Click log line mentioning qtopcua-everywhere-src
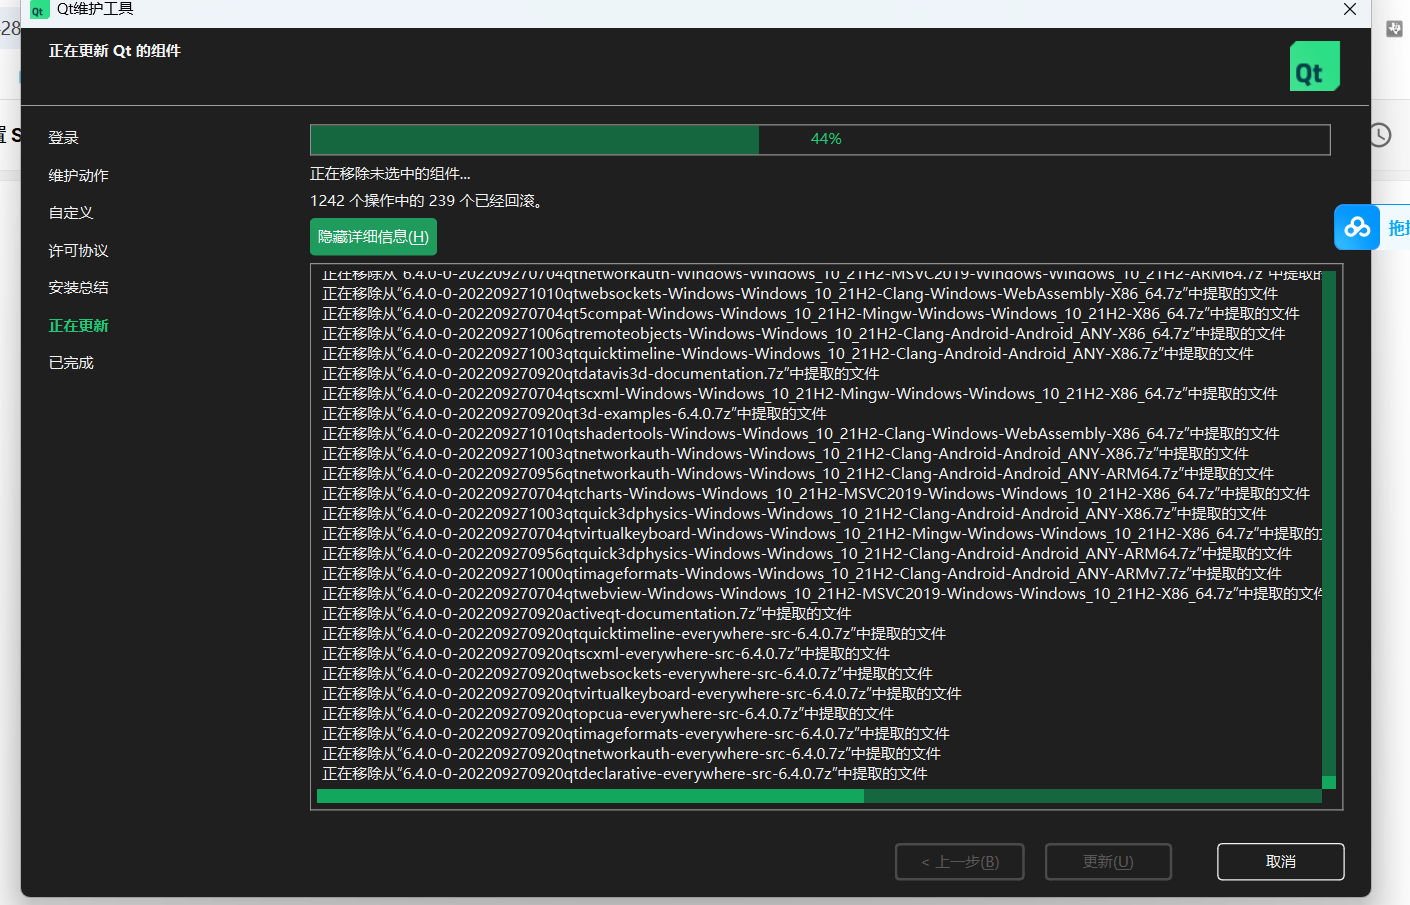 pos(608,714)
